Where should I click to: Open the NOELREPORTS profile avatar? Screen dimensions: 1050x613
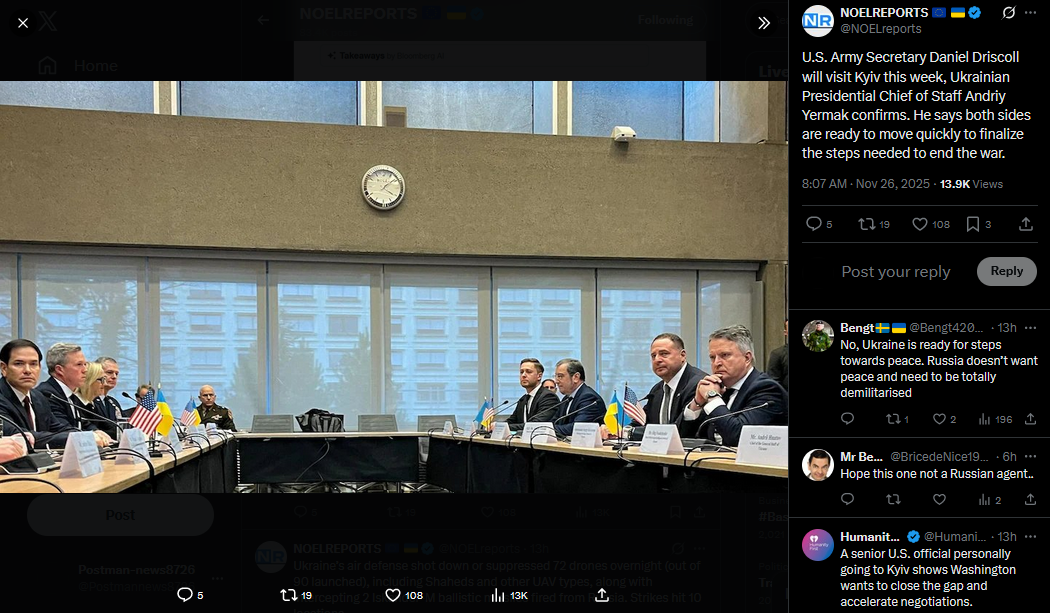coord(818,21)
